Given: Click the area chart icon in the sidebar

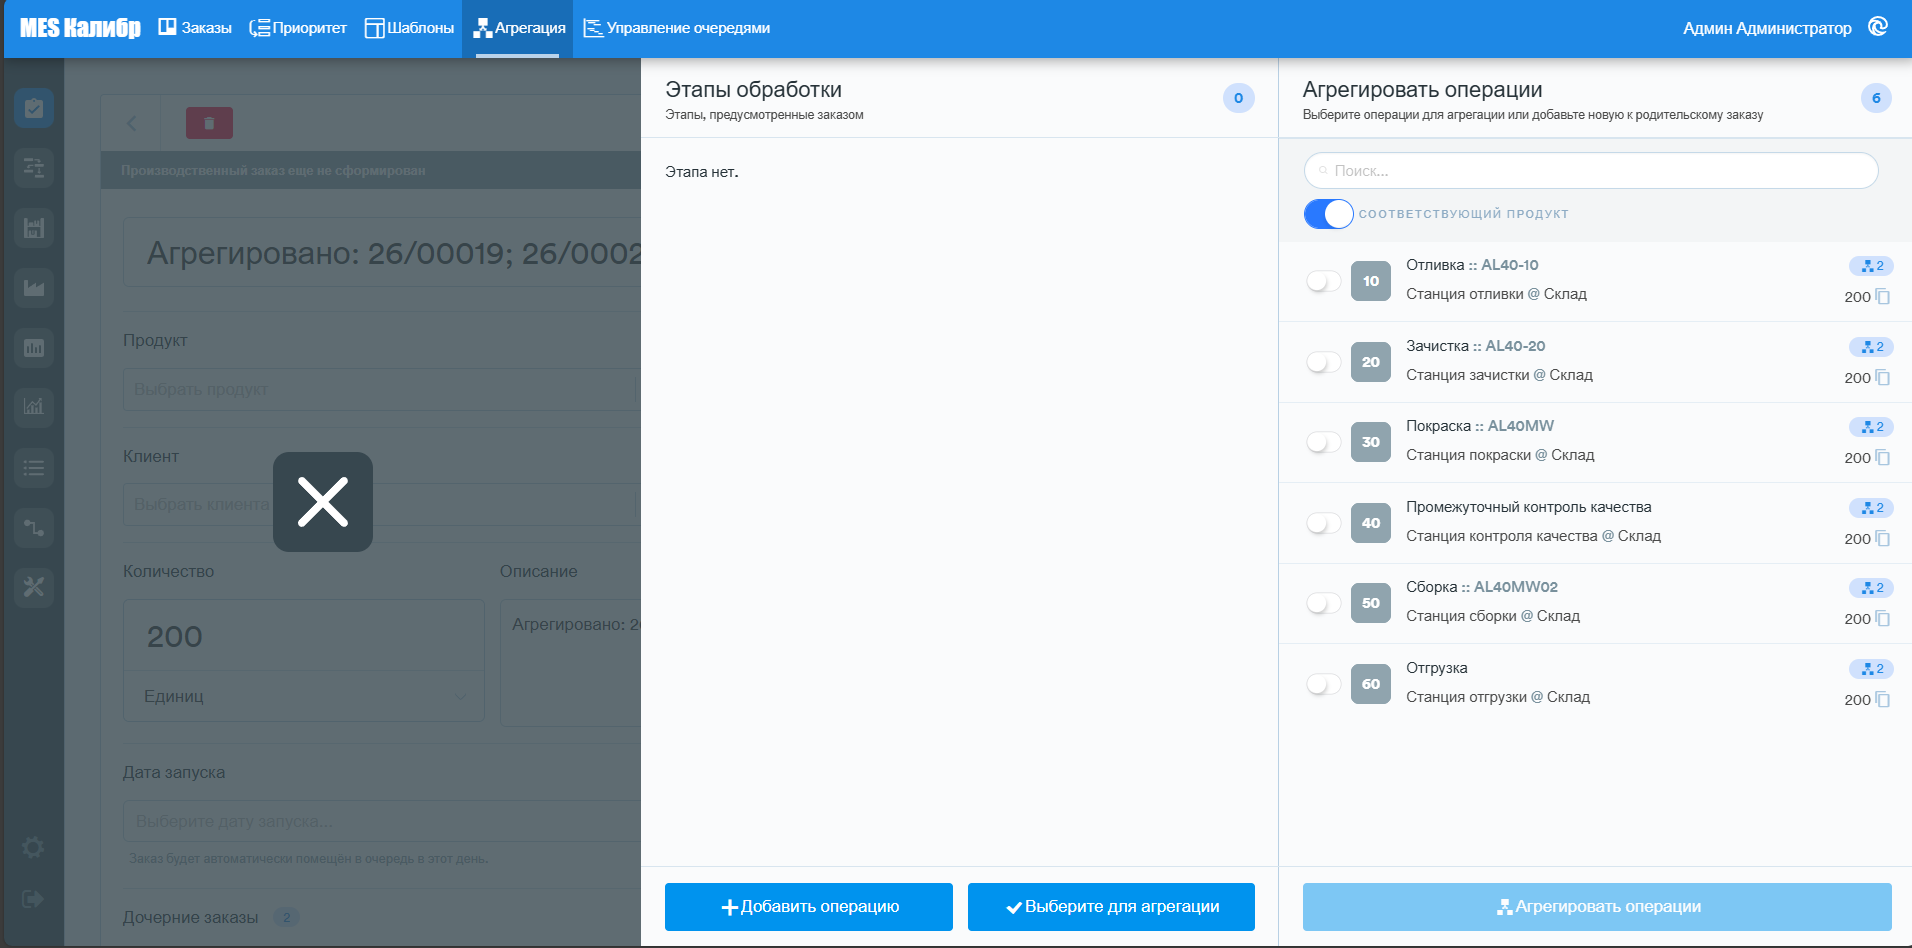Looking at the screenshot, I should (34, 288).
